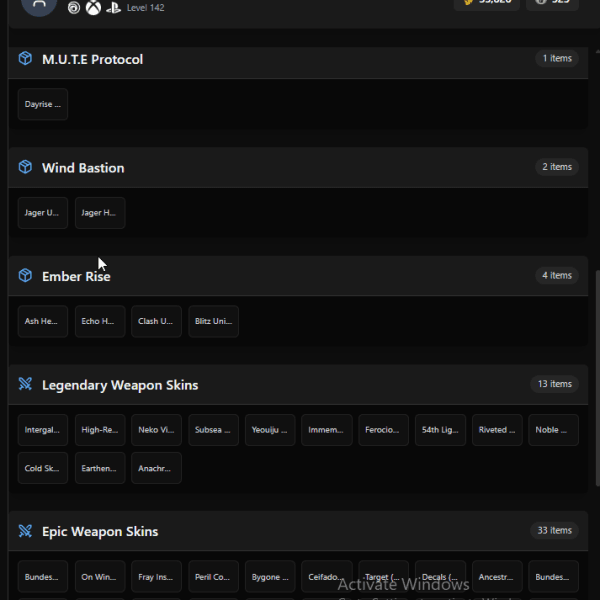Click the Epic Weapon Skins swords icon
Image resolution: width=600 pixels, height=600 pixels.
[25, 531]
